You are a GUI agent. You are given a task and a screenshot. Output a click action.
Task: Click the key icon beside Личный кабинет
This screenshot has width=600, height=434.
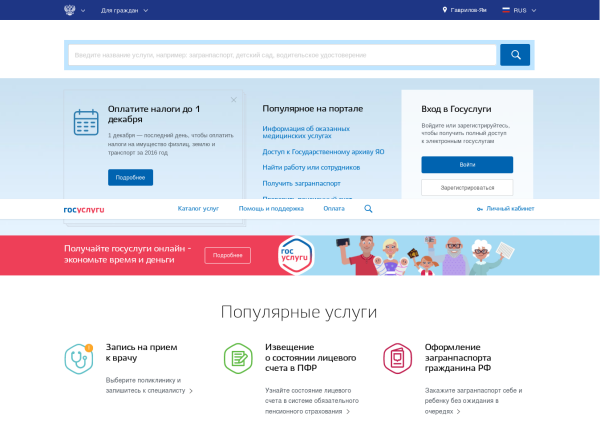coord(479,209)
